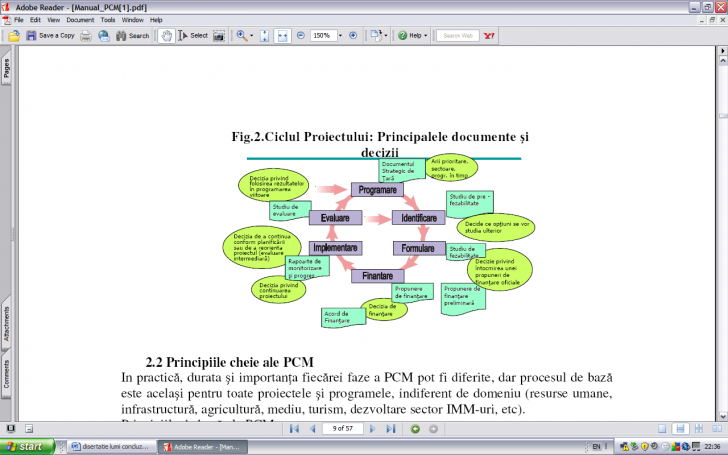The height and width of the screenshot is (455, 728).
Task: Switch to the dissertation Word taskbar window
Action: (x=111, y=446)
